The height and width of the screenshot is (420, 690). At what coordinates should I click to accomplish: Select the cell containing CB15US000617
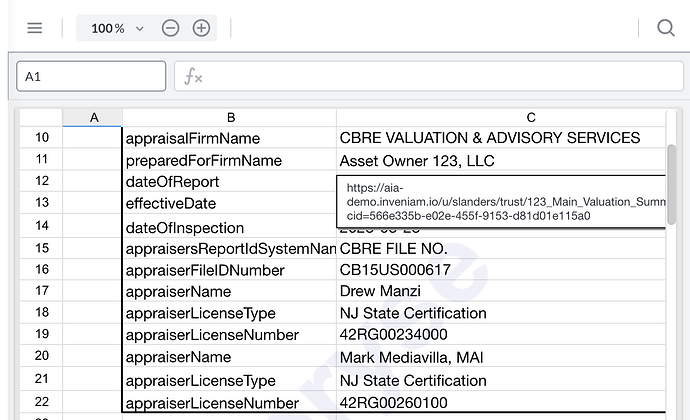(500, 270)
